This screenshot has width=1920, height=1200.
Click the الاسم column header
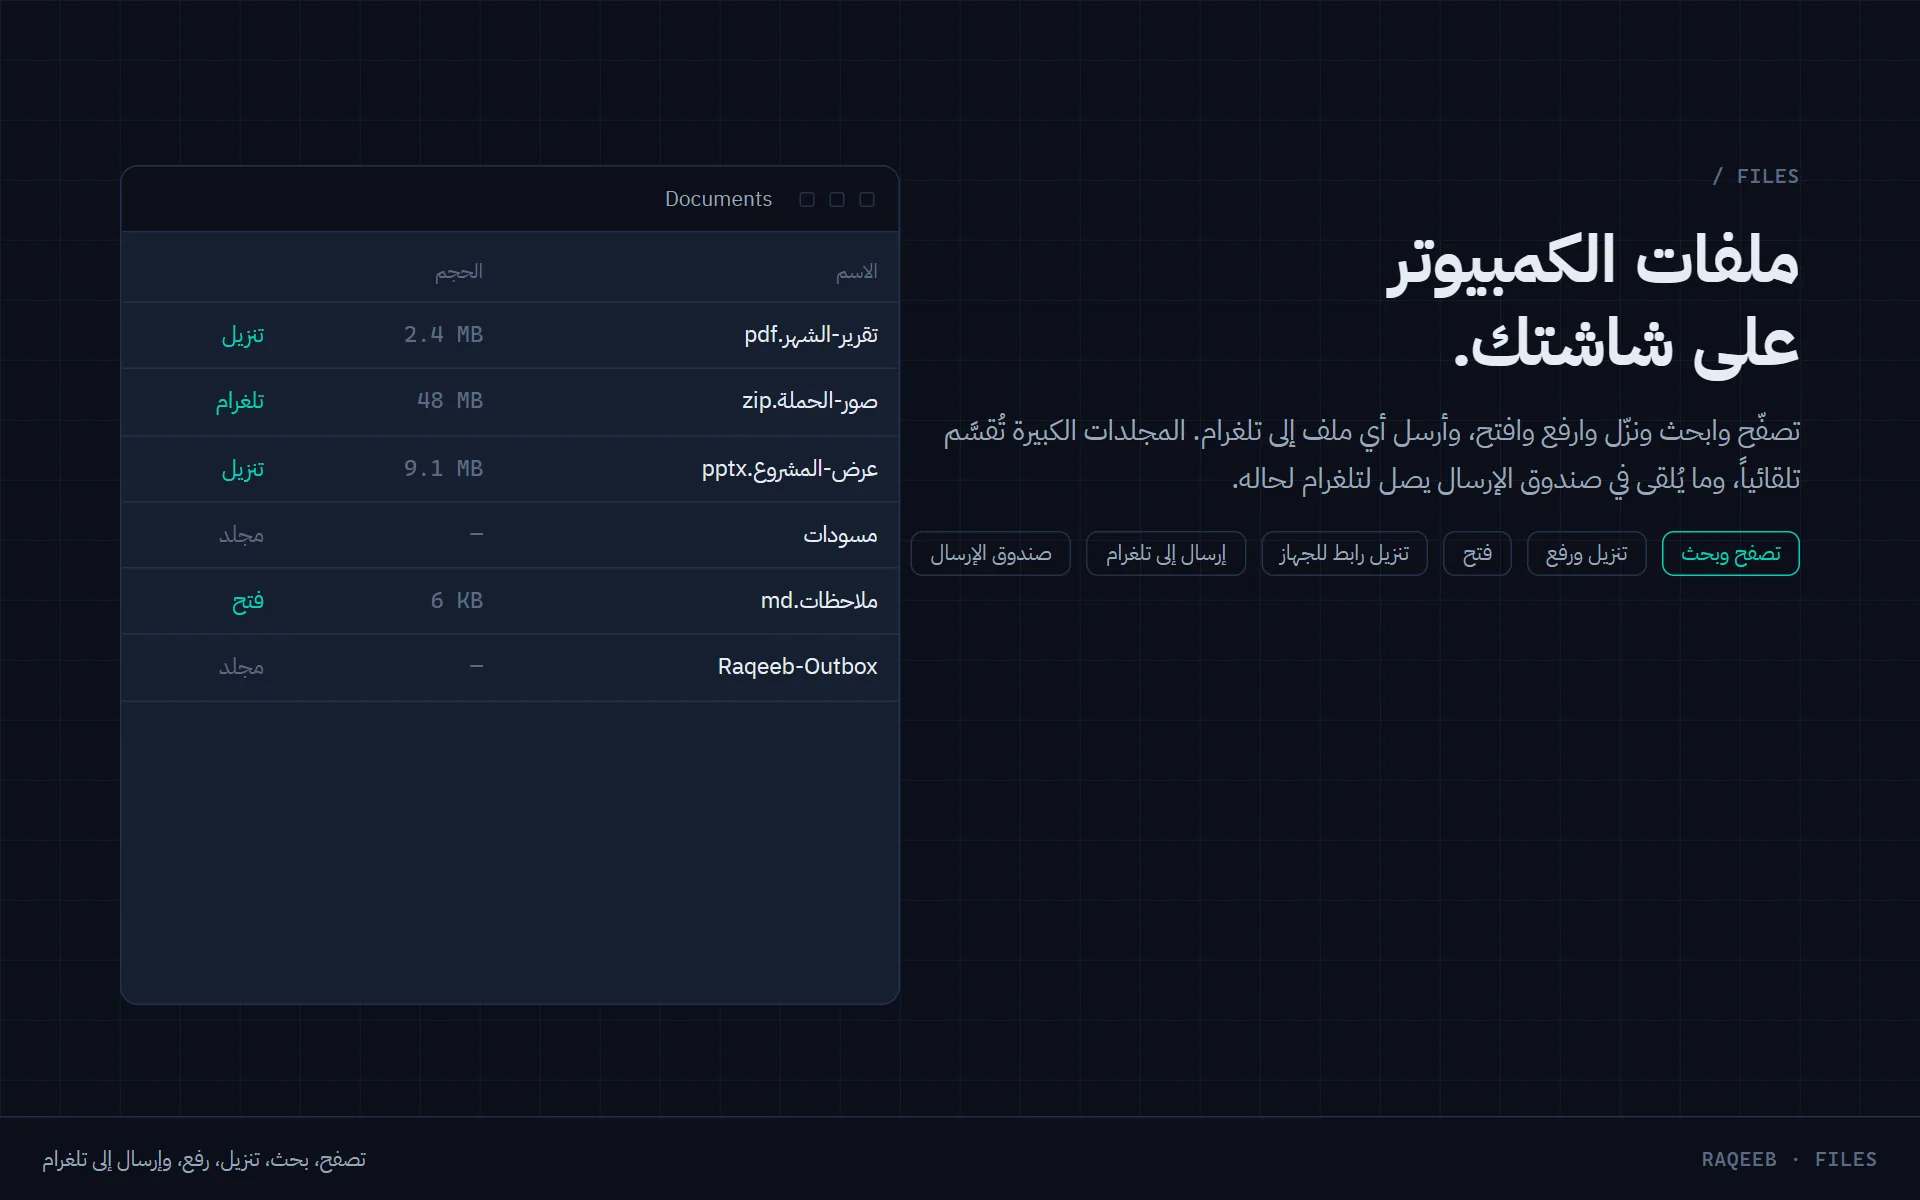(857, 272)
